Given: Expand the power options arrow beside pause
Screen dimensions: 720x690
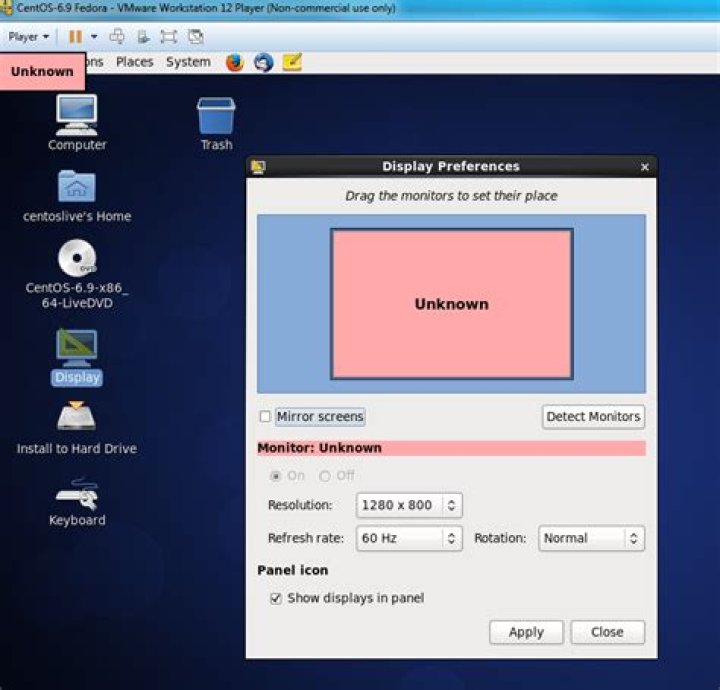Looking at the screenshot, I should pos(94,37).
